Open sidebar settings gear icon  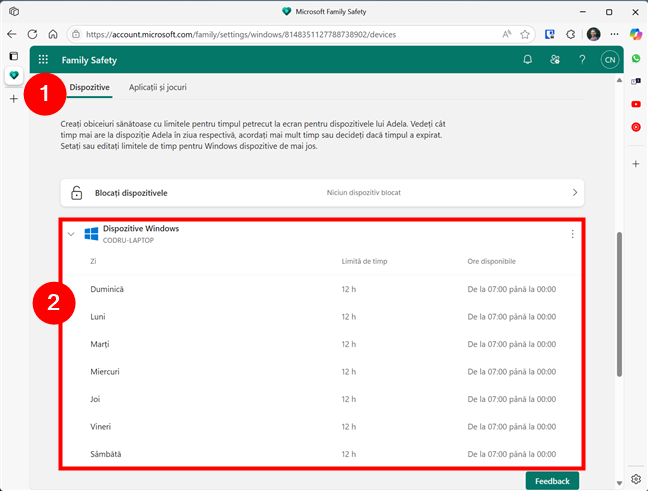point(636,479)
